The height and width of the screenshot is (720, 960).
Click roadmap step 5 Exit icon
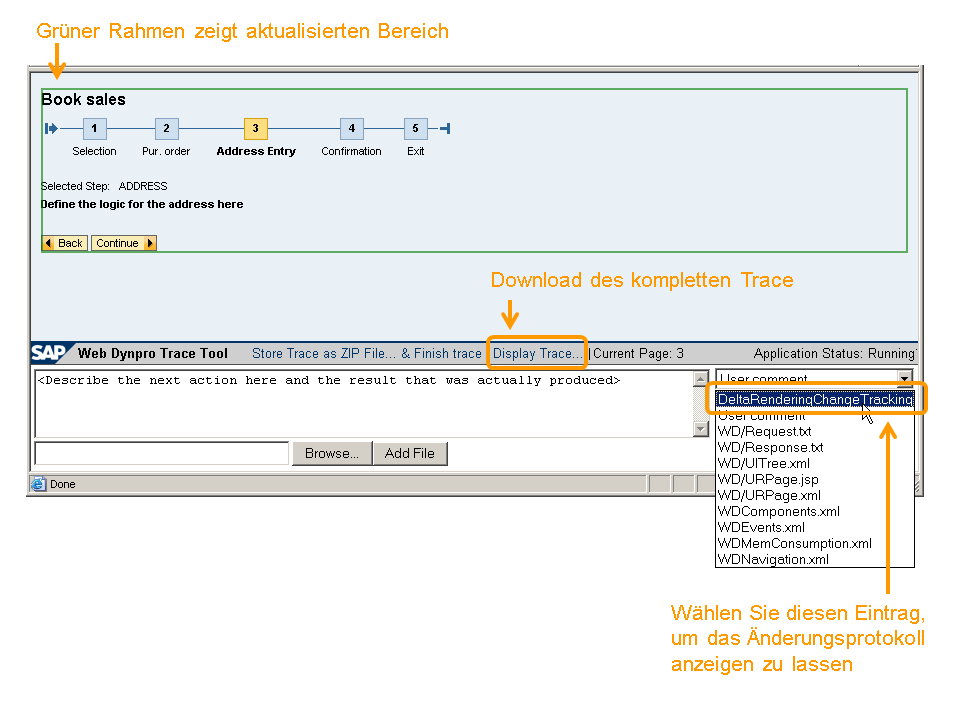click(x=415, y=128)
